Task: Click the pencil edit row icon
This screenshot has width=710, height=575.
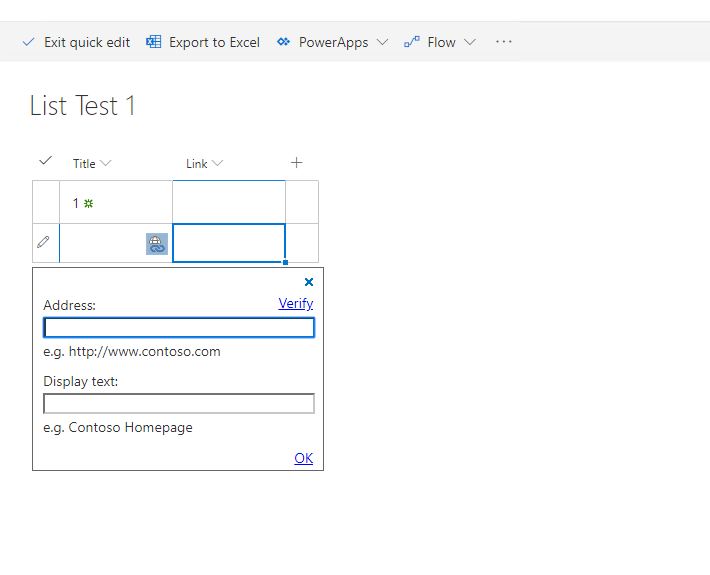Action: pos(43,242)
